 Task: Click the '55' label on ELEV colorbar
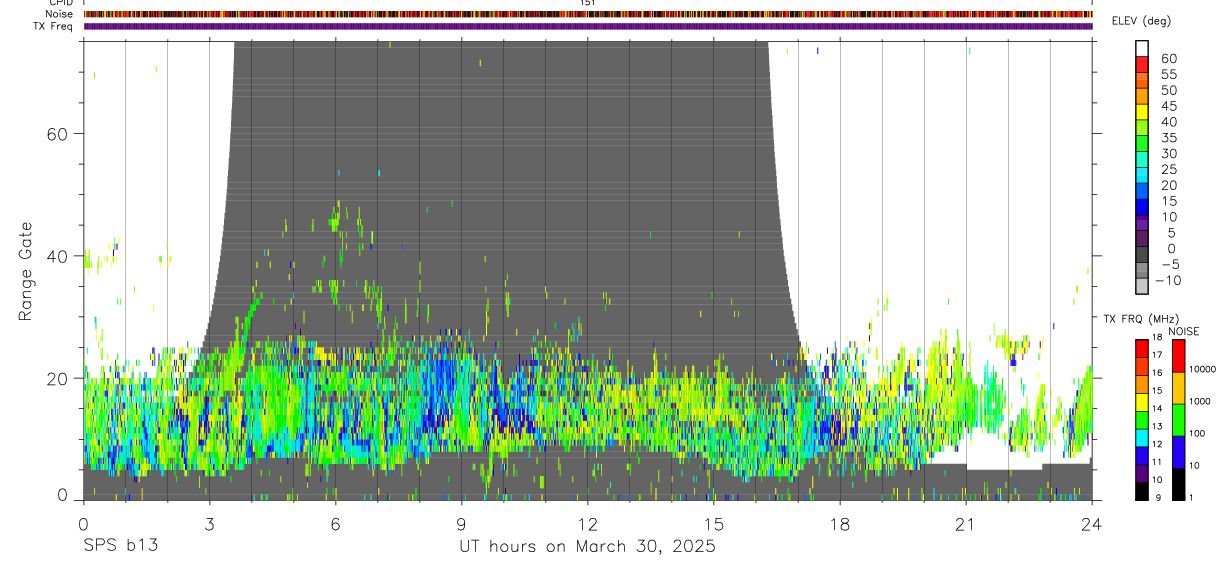click(x=1168, y=74)
